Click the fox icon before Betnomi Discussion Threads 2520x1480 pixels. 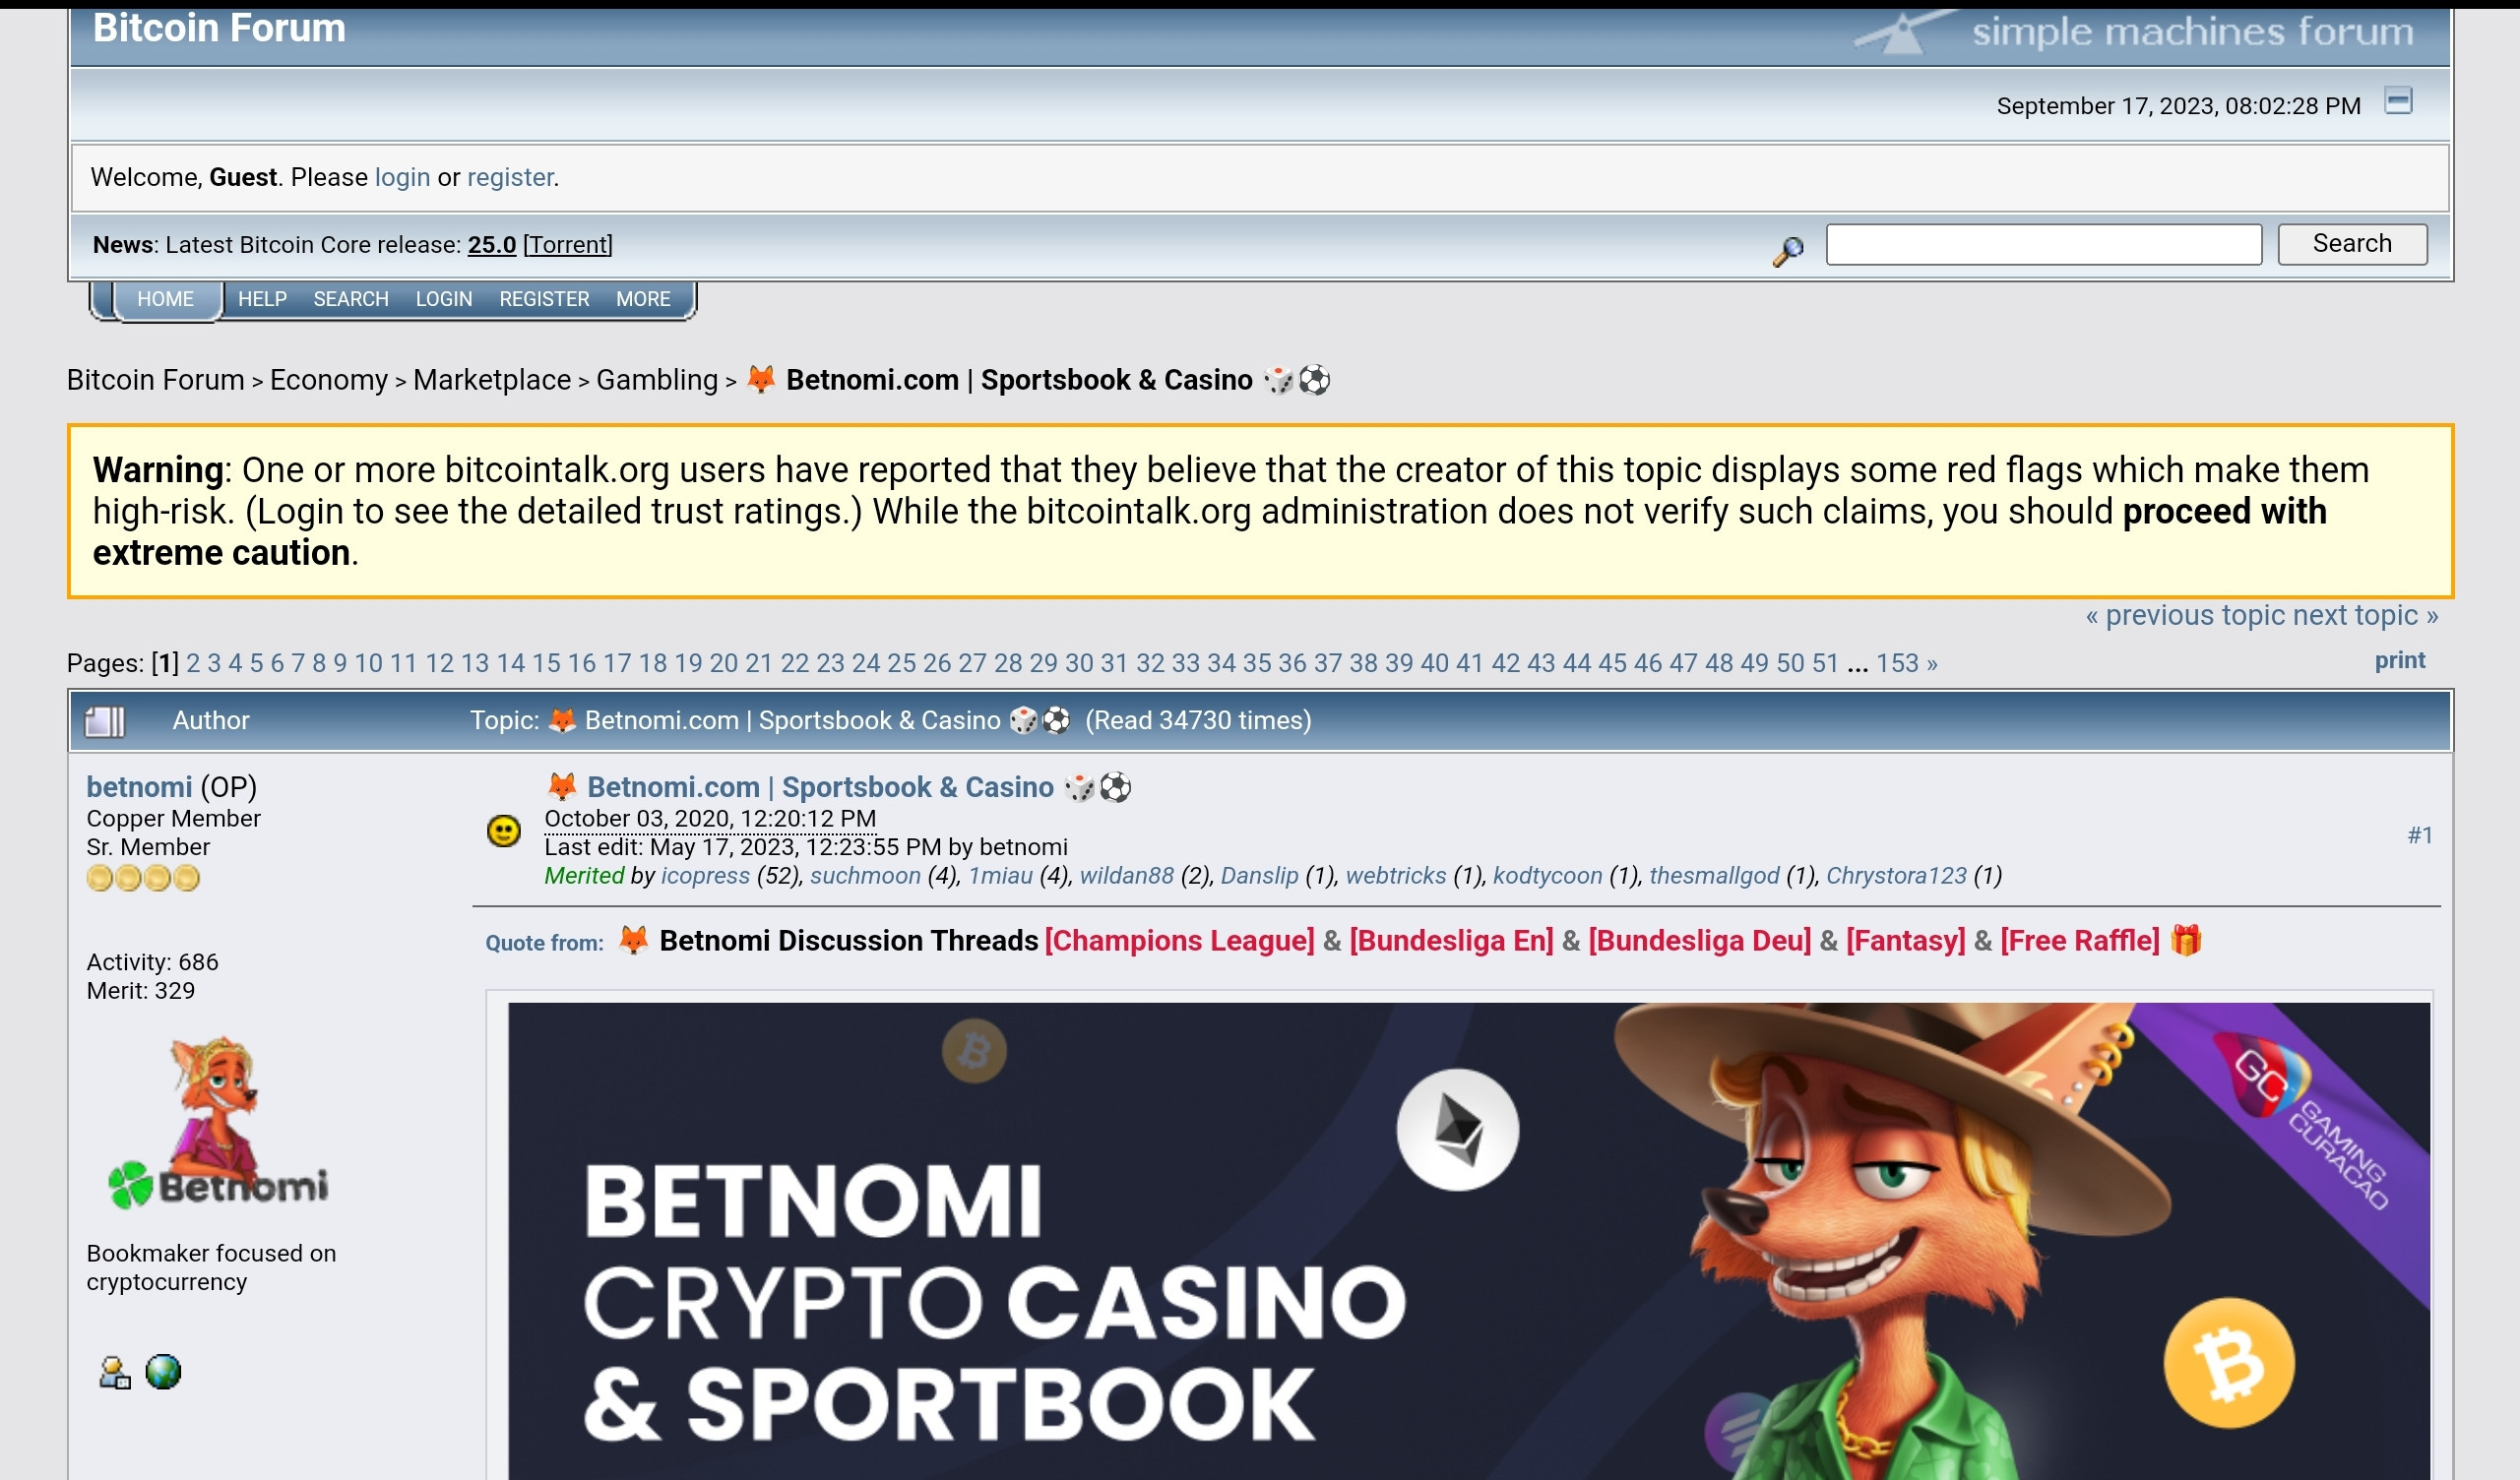click(633, 940)
